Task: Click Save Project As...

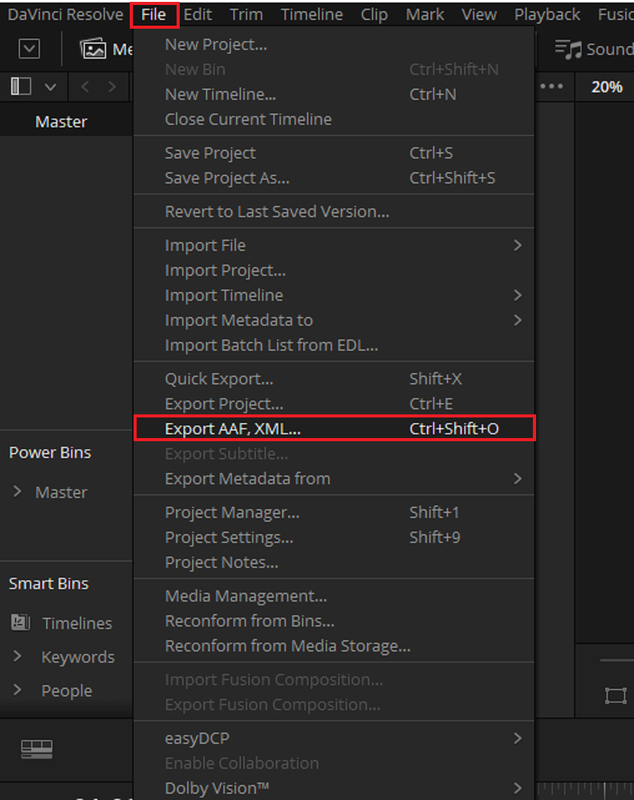Action: pyautogui.click(x=334, y=178)
